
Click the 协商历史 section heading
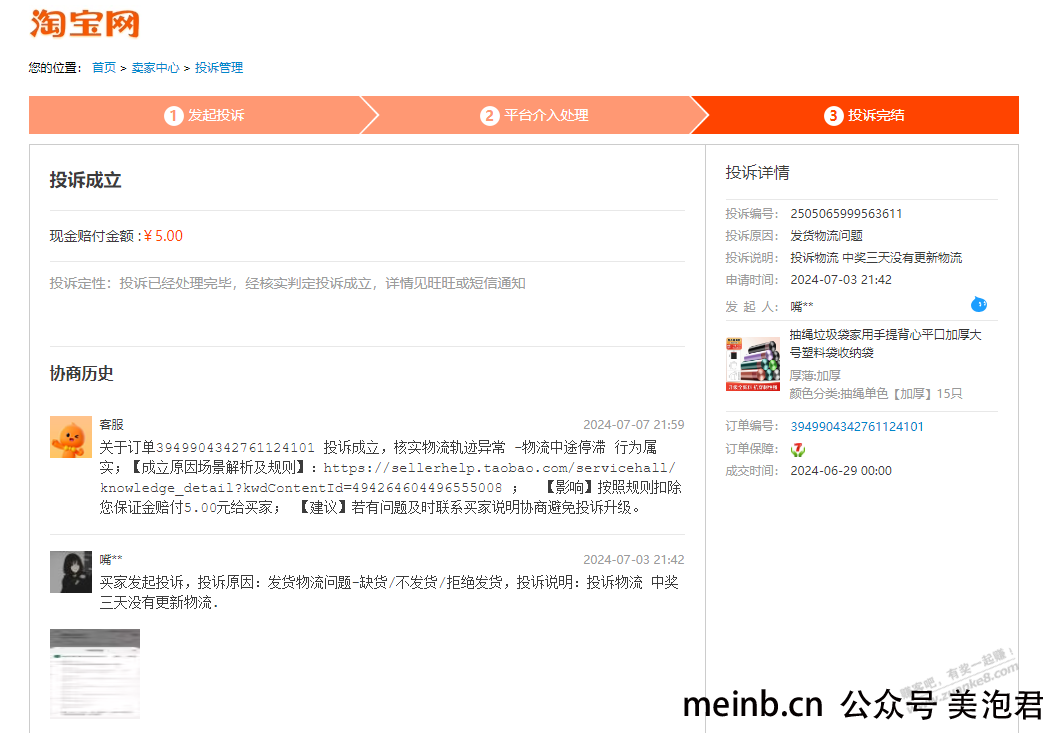point(81,373)
